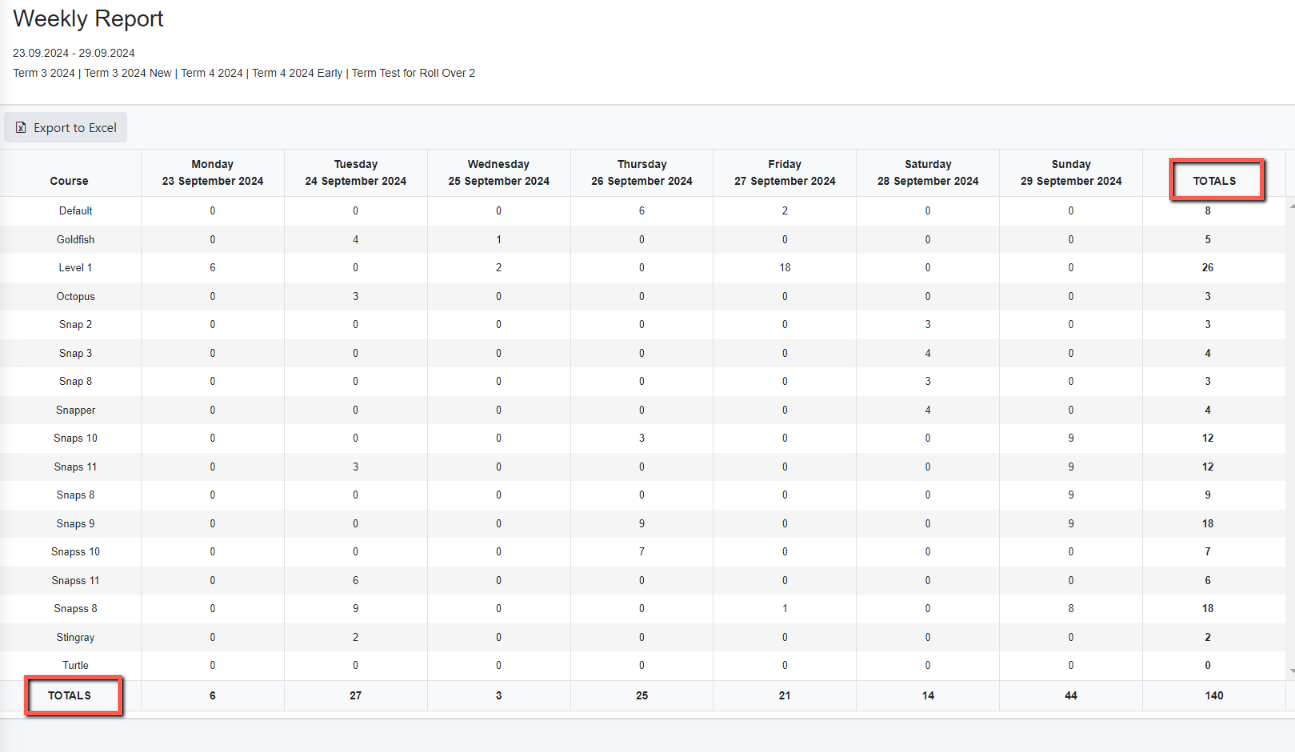Screen dimensions: 1295x752
Task: Click the TOTALS row label
Action: click(x=70, y=695)
